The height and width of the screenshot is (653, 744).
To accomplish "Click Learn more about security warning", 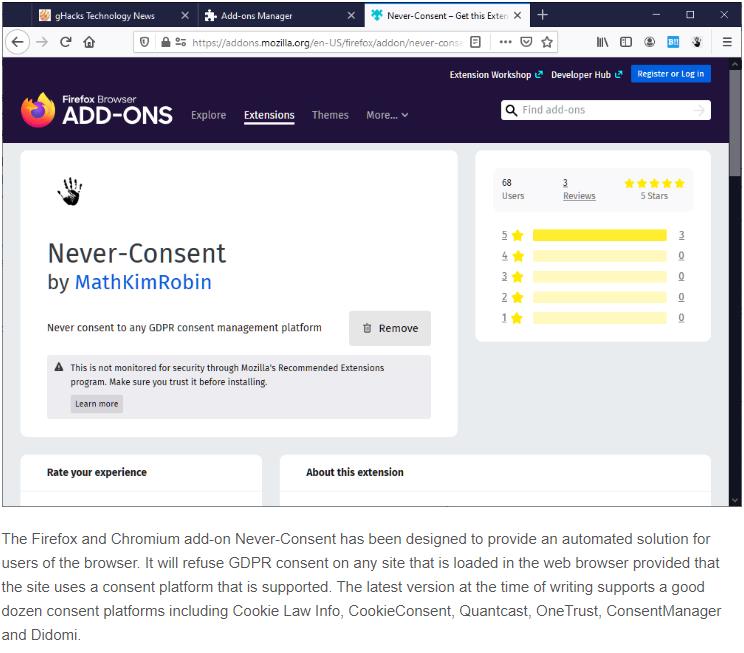I will (96, 404).
